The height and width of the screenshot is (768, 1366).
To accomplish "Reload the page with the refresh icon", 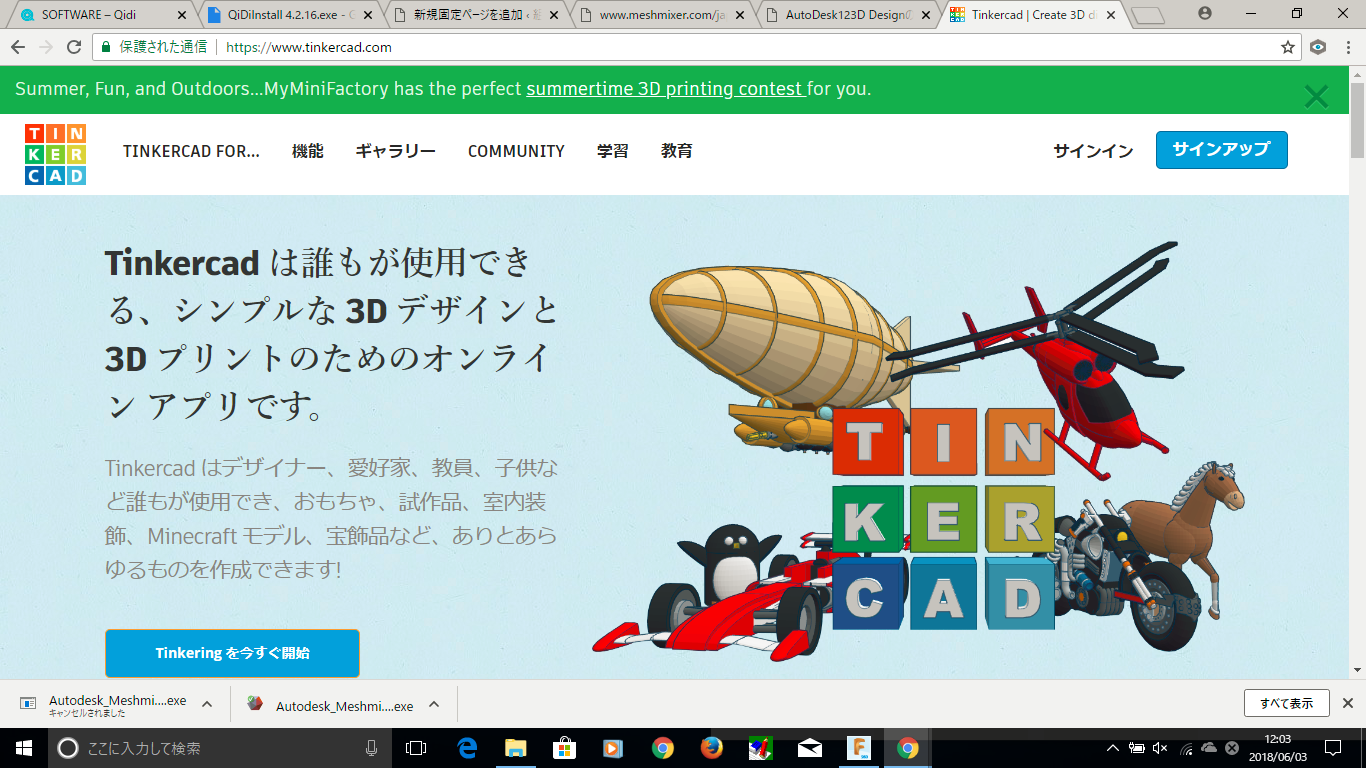I will 74,47.
